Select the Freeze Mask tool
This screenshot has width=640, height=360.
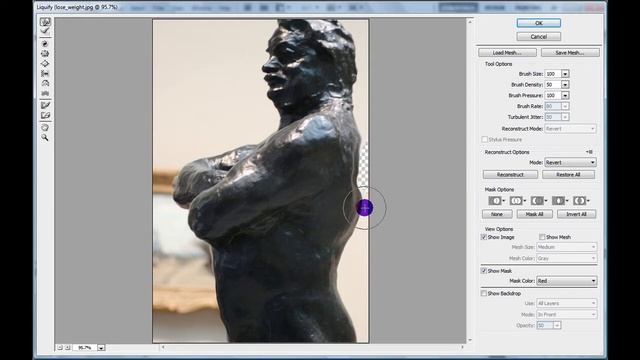click(45, 105)
